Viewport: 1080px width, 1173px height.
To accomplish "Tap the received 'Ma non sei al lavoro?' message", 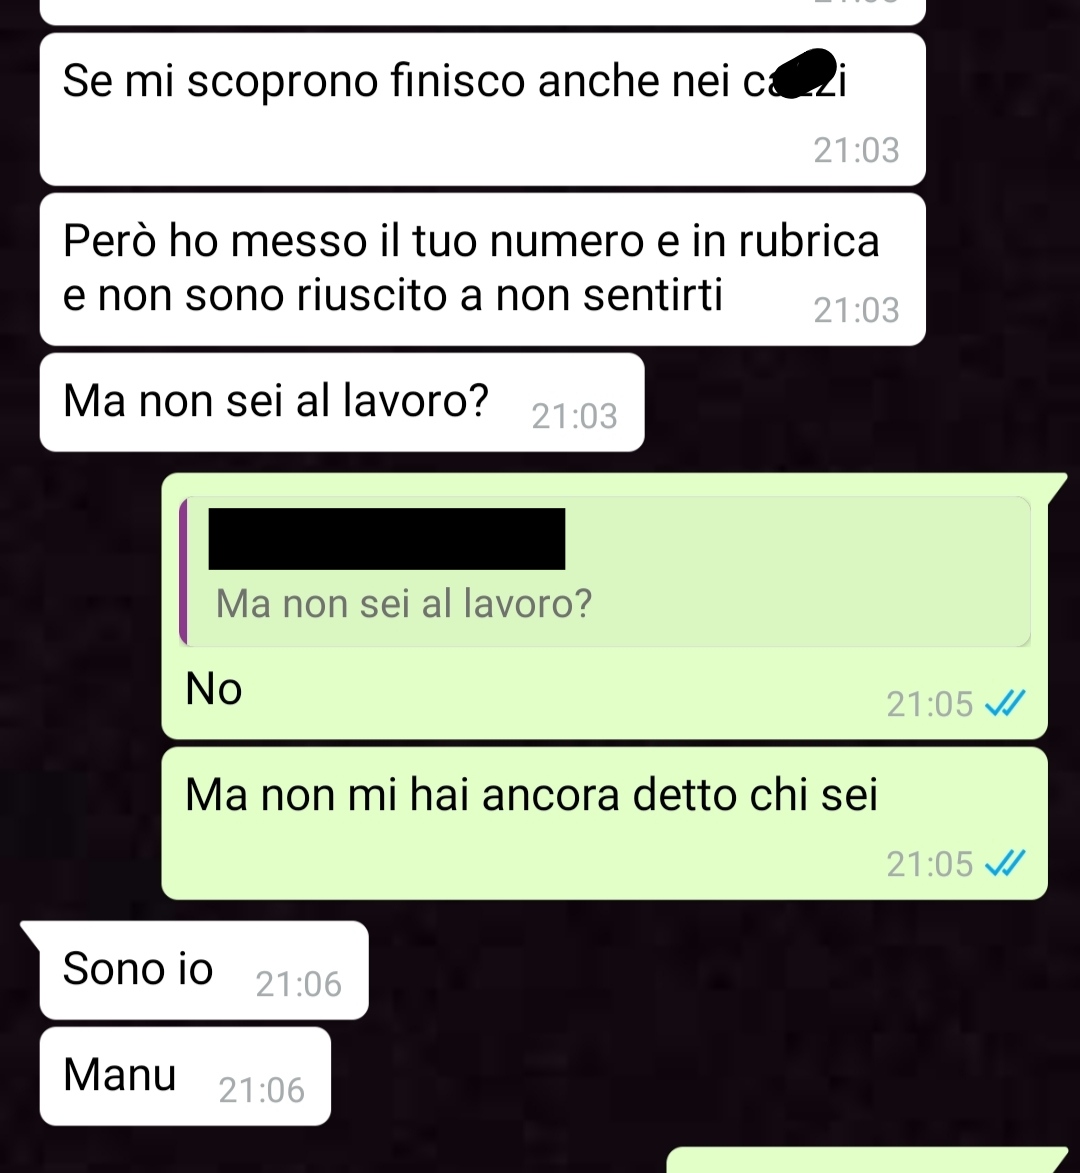I will tap(342, 402).
